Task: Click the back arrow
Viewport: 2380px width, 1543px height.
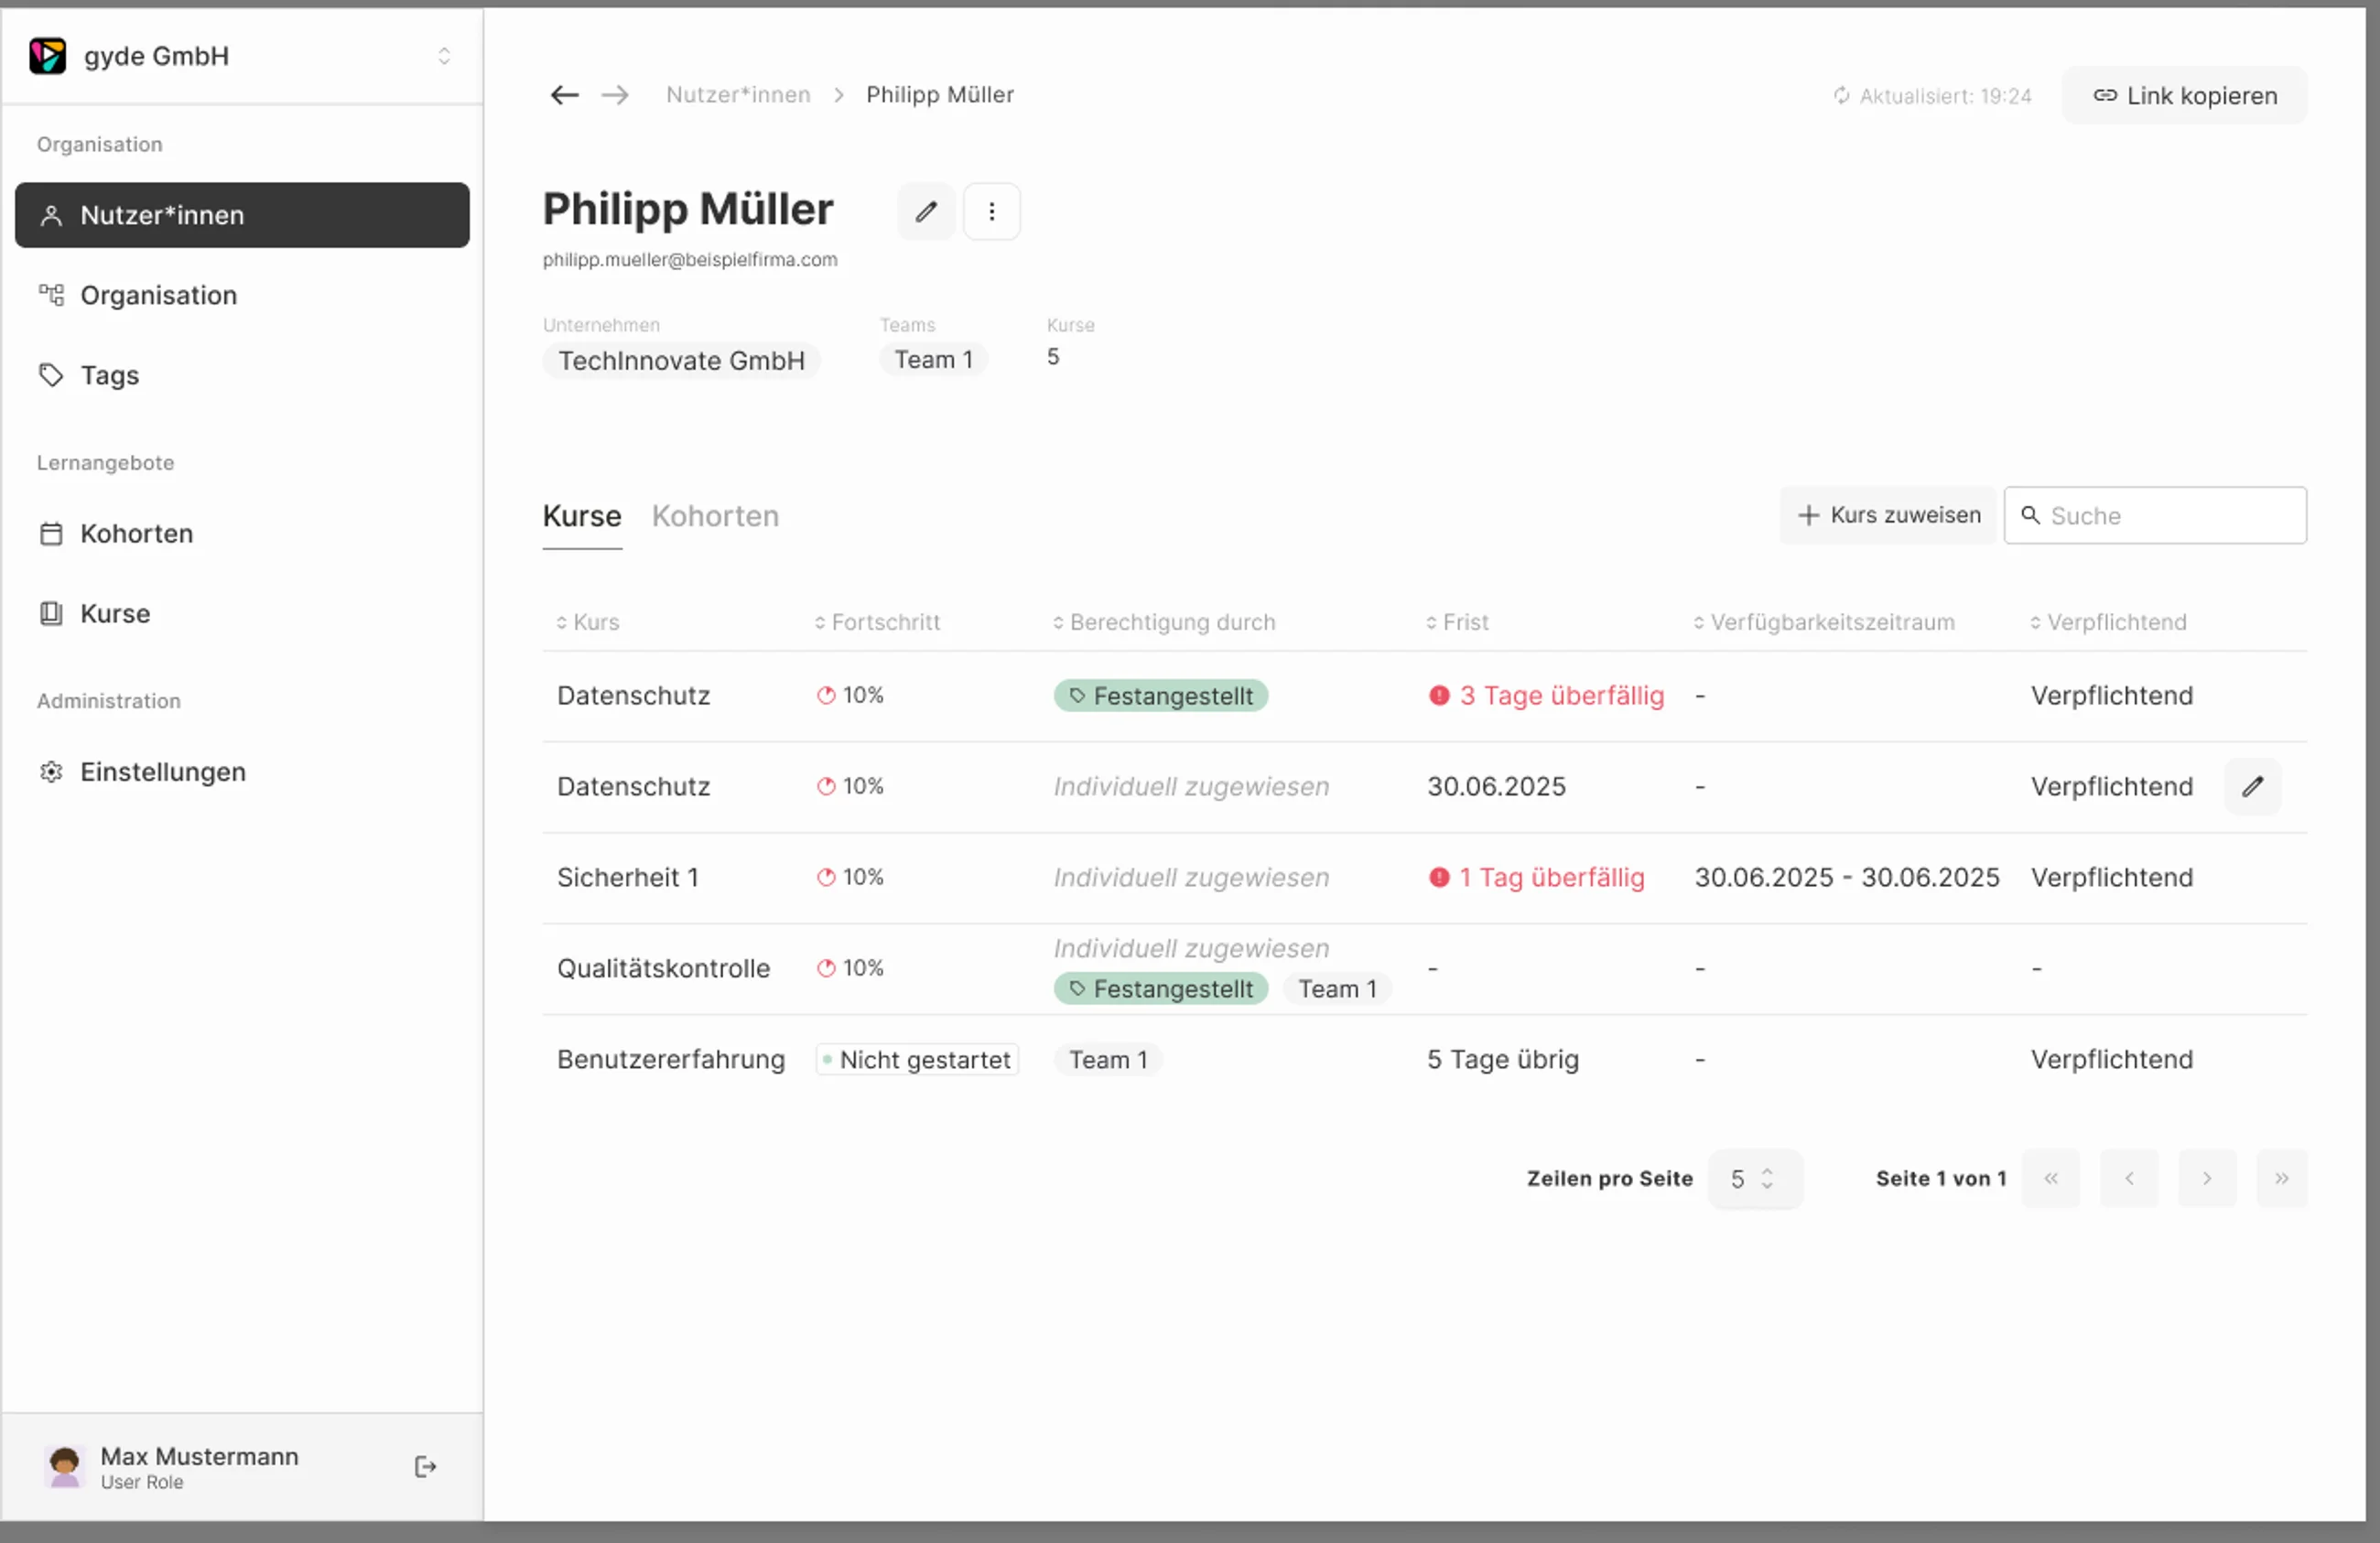Action: 565,95
